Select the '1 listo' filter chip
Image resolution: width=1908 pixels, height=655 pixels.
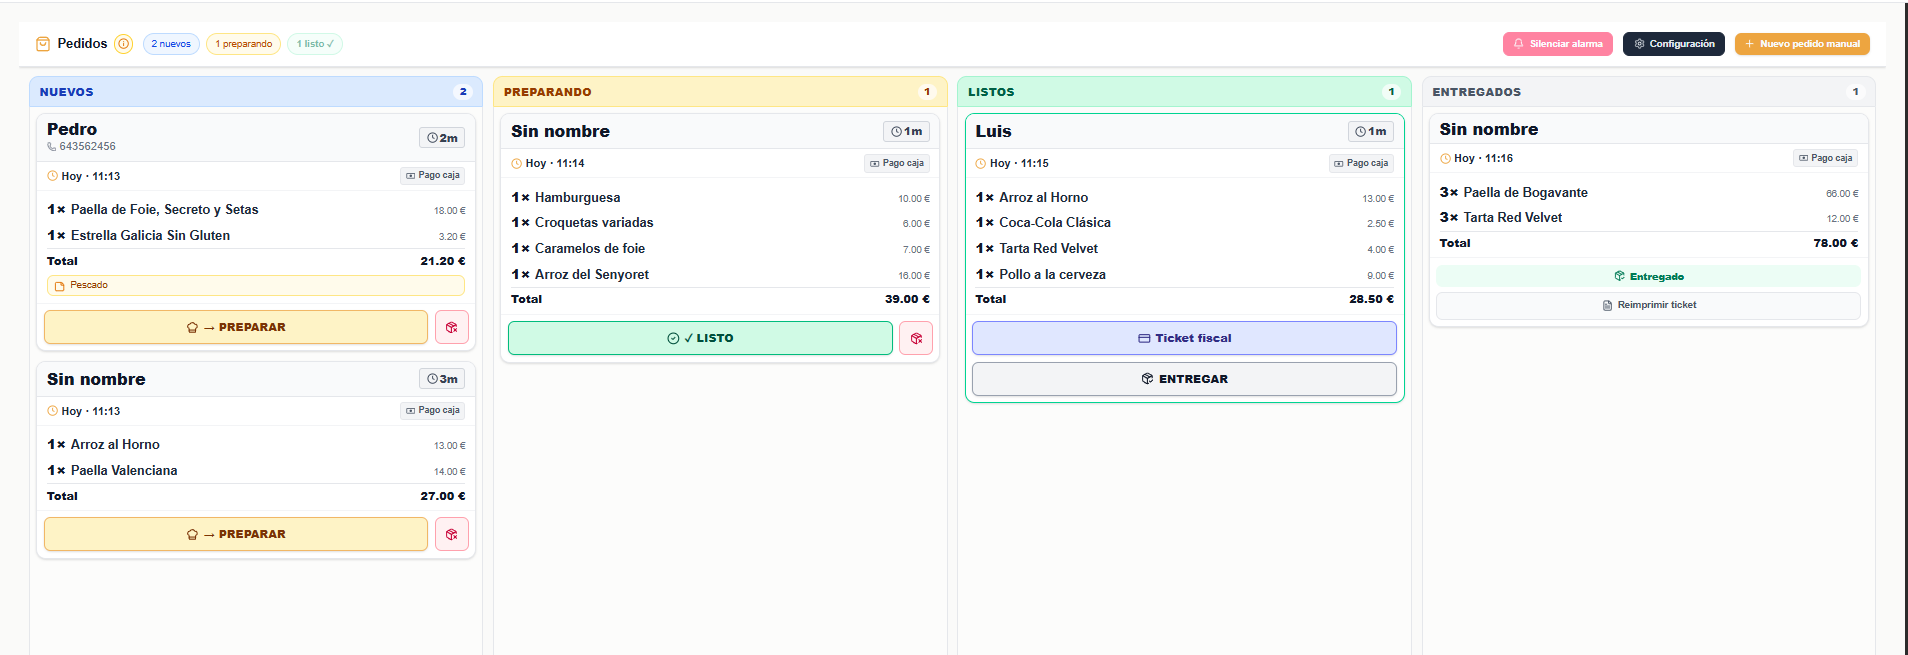tap(315, 44)
